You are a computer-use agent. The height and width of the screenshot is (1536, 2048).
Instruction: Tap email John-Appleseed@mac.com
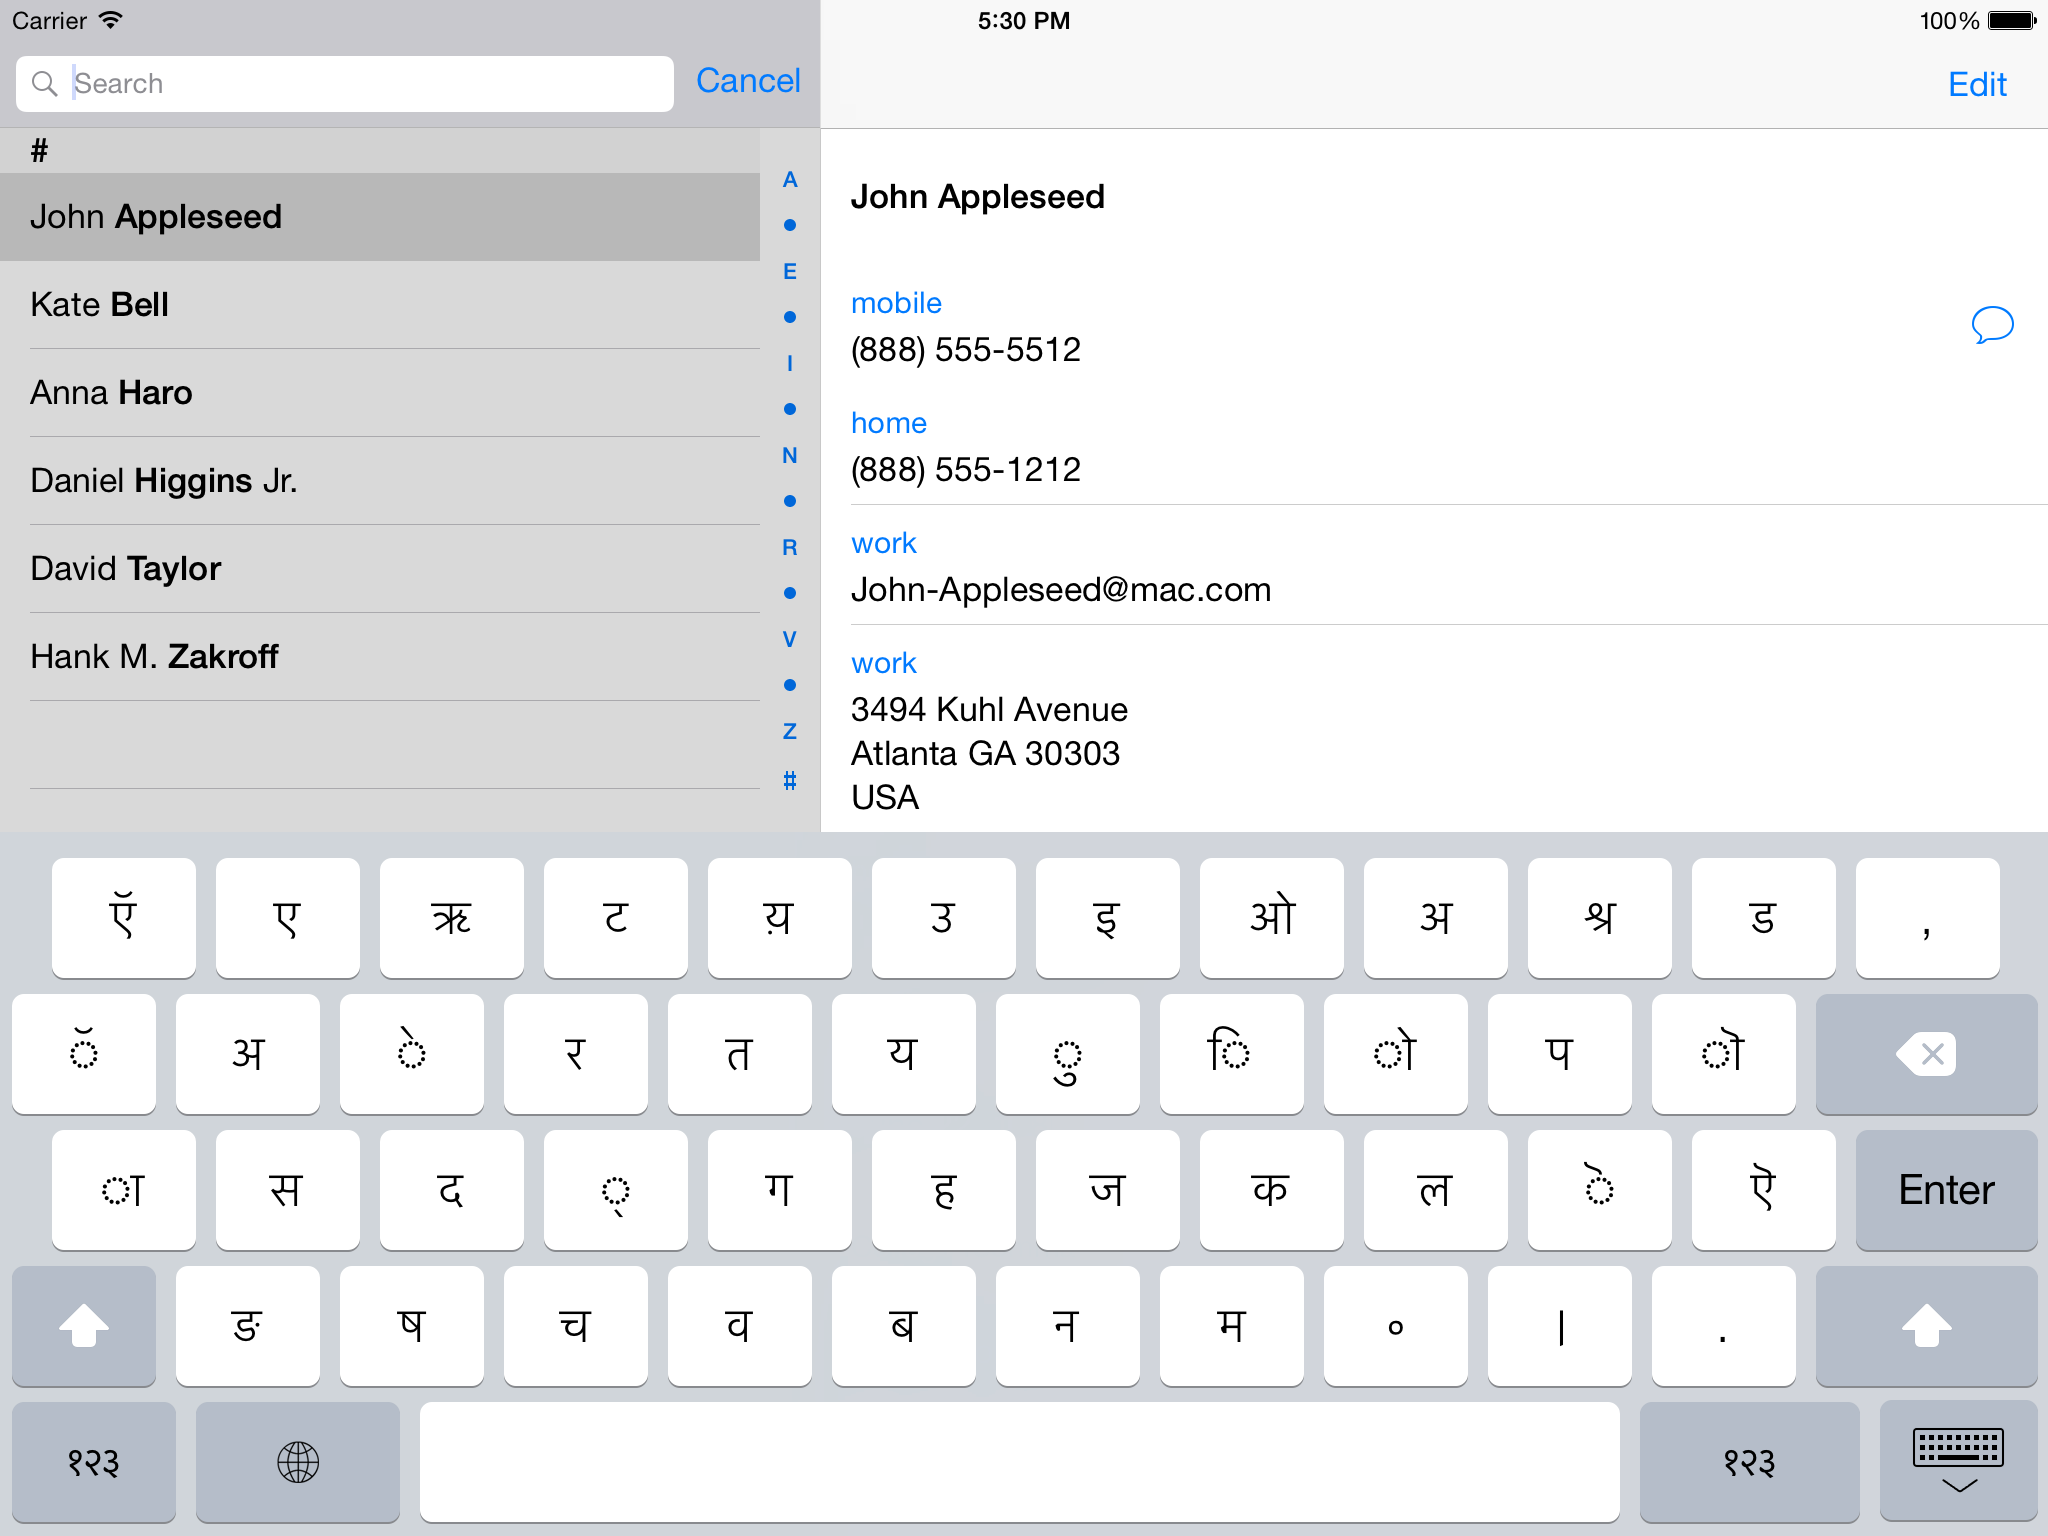(1061, 590)
